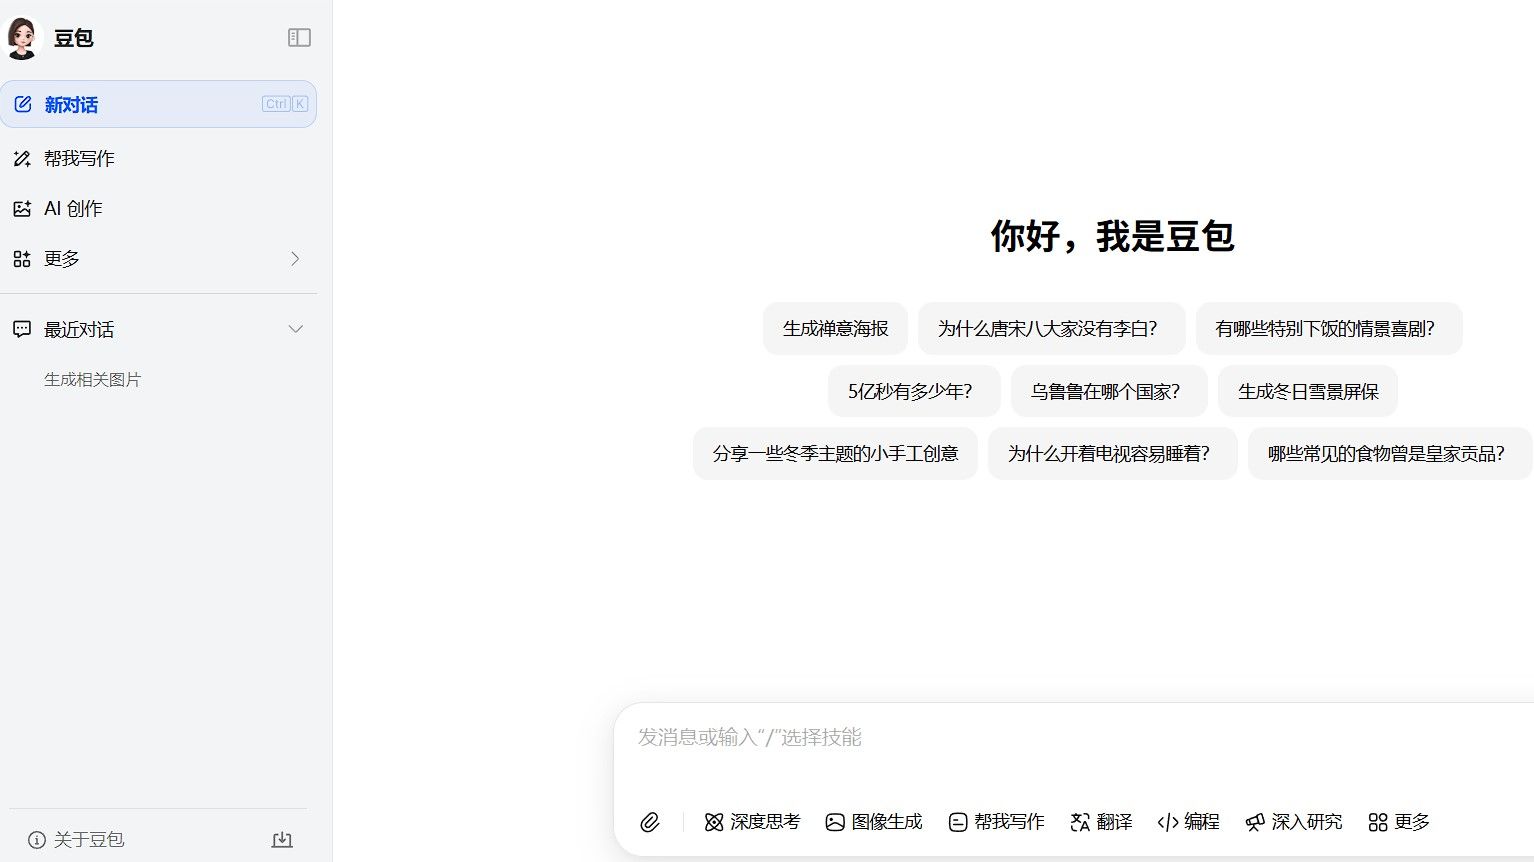Click the 深度思考 atom icon
1534x862 pixels.
point(714,822)
